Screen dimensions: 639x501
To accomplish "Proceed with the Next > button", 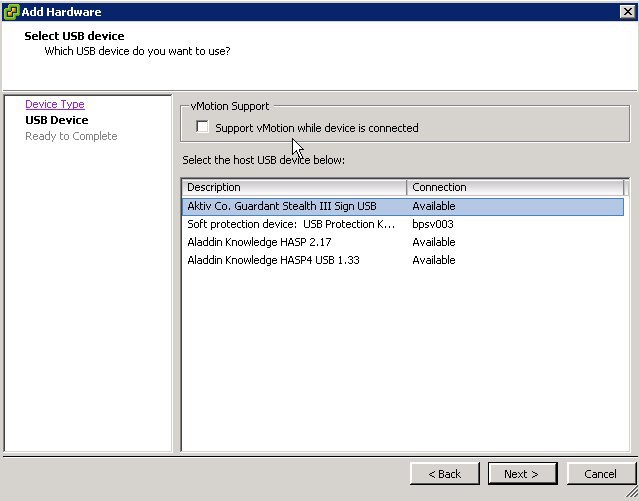I will (x=522, y=474).
